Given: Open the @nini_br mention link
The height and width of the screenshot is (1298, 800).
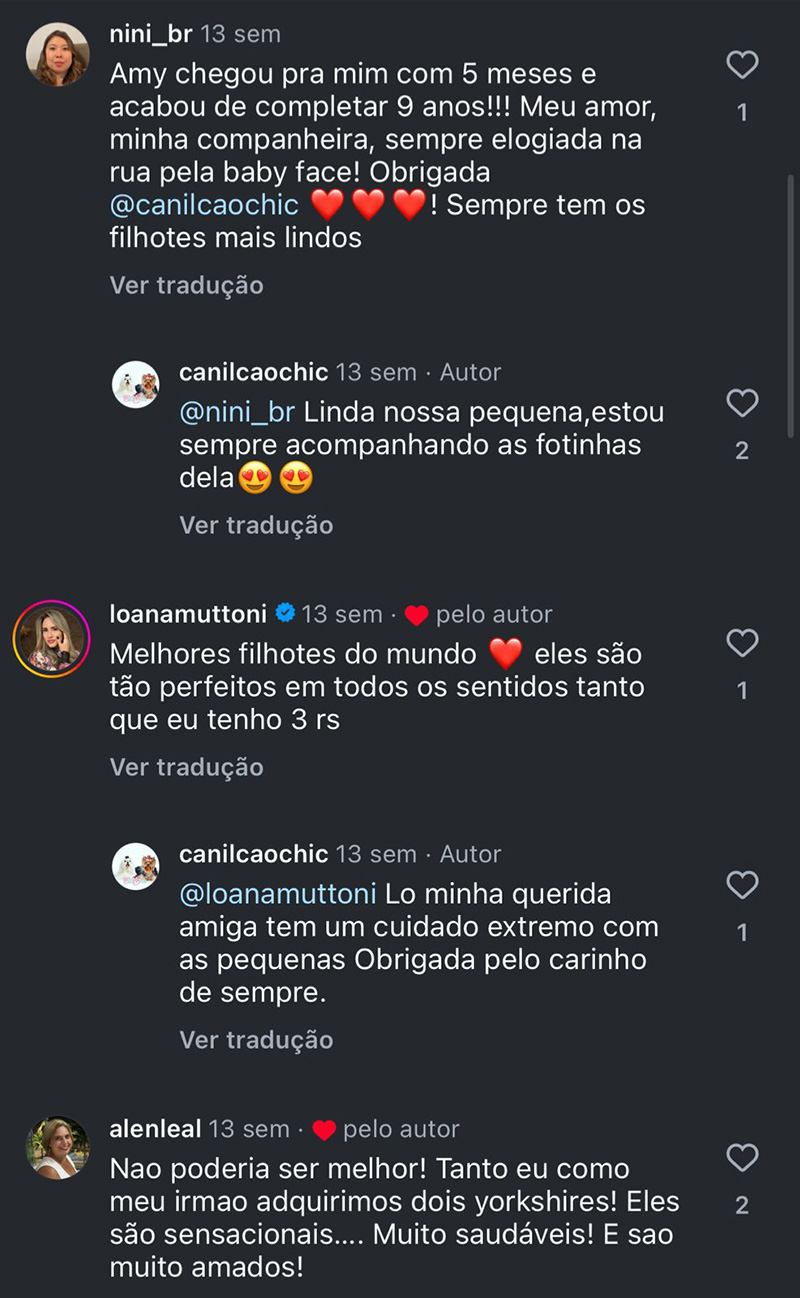Looking at the screenshot, I should [x=237, y=412].
